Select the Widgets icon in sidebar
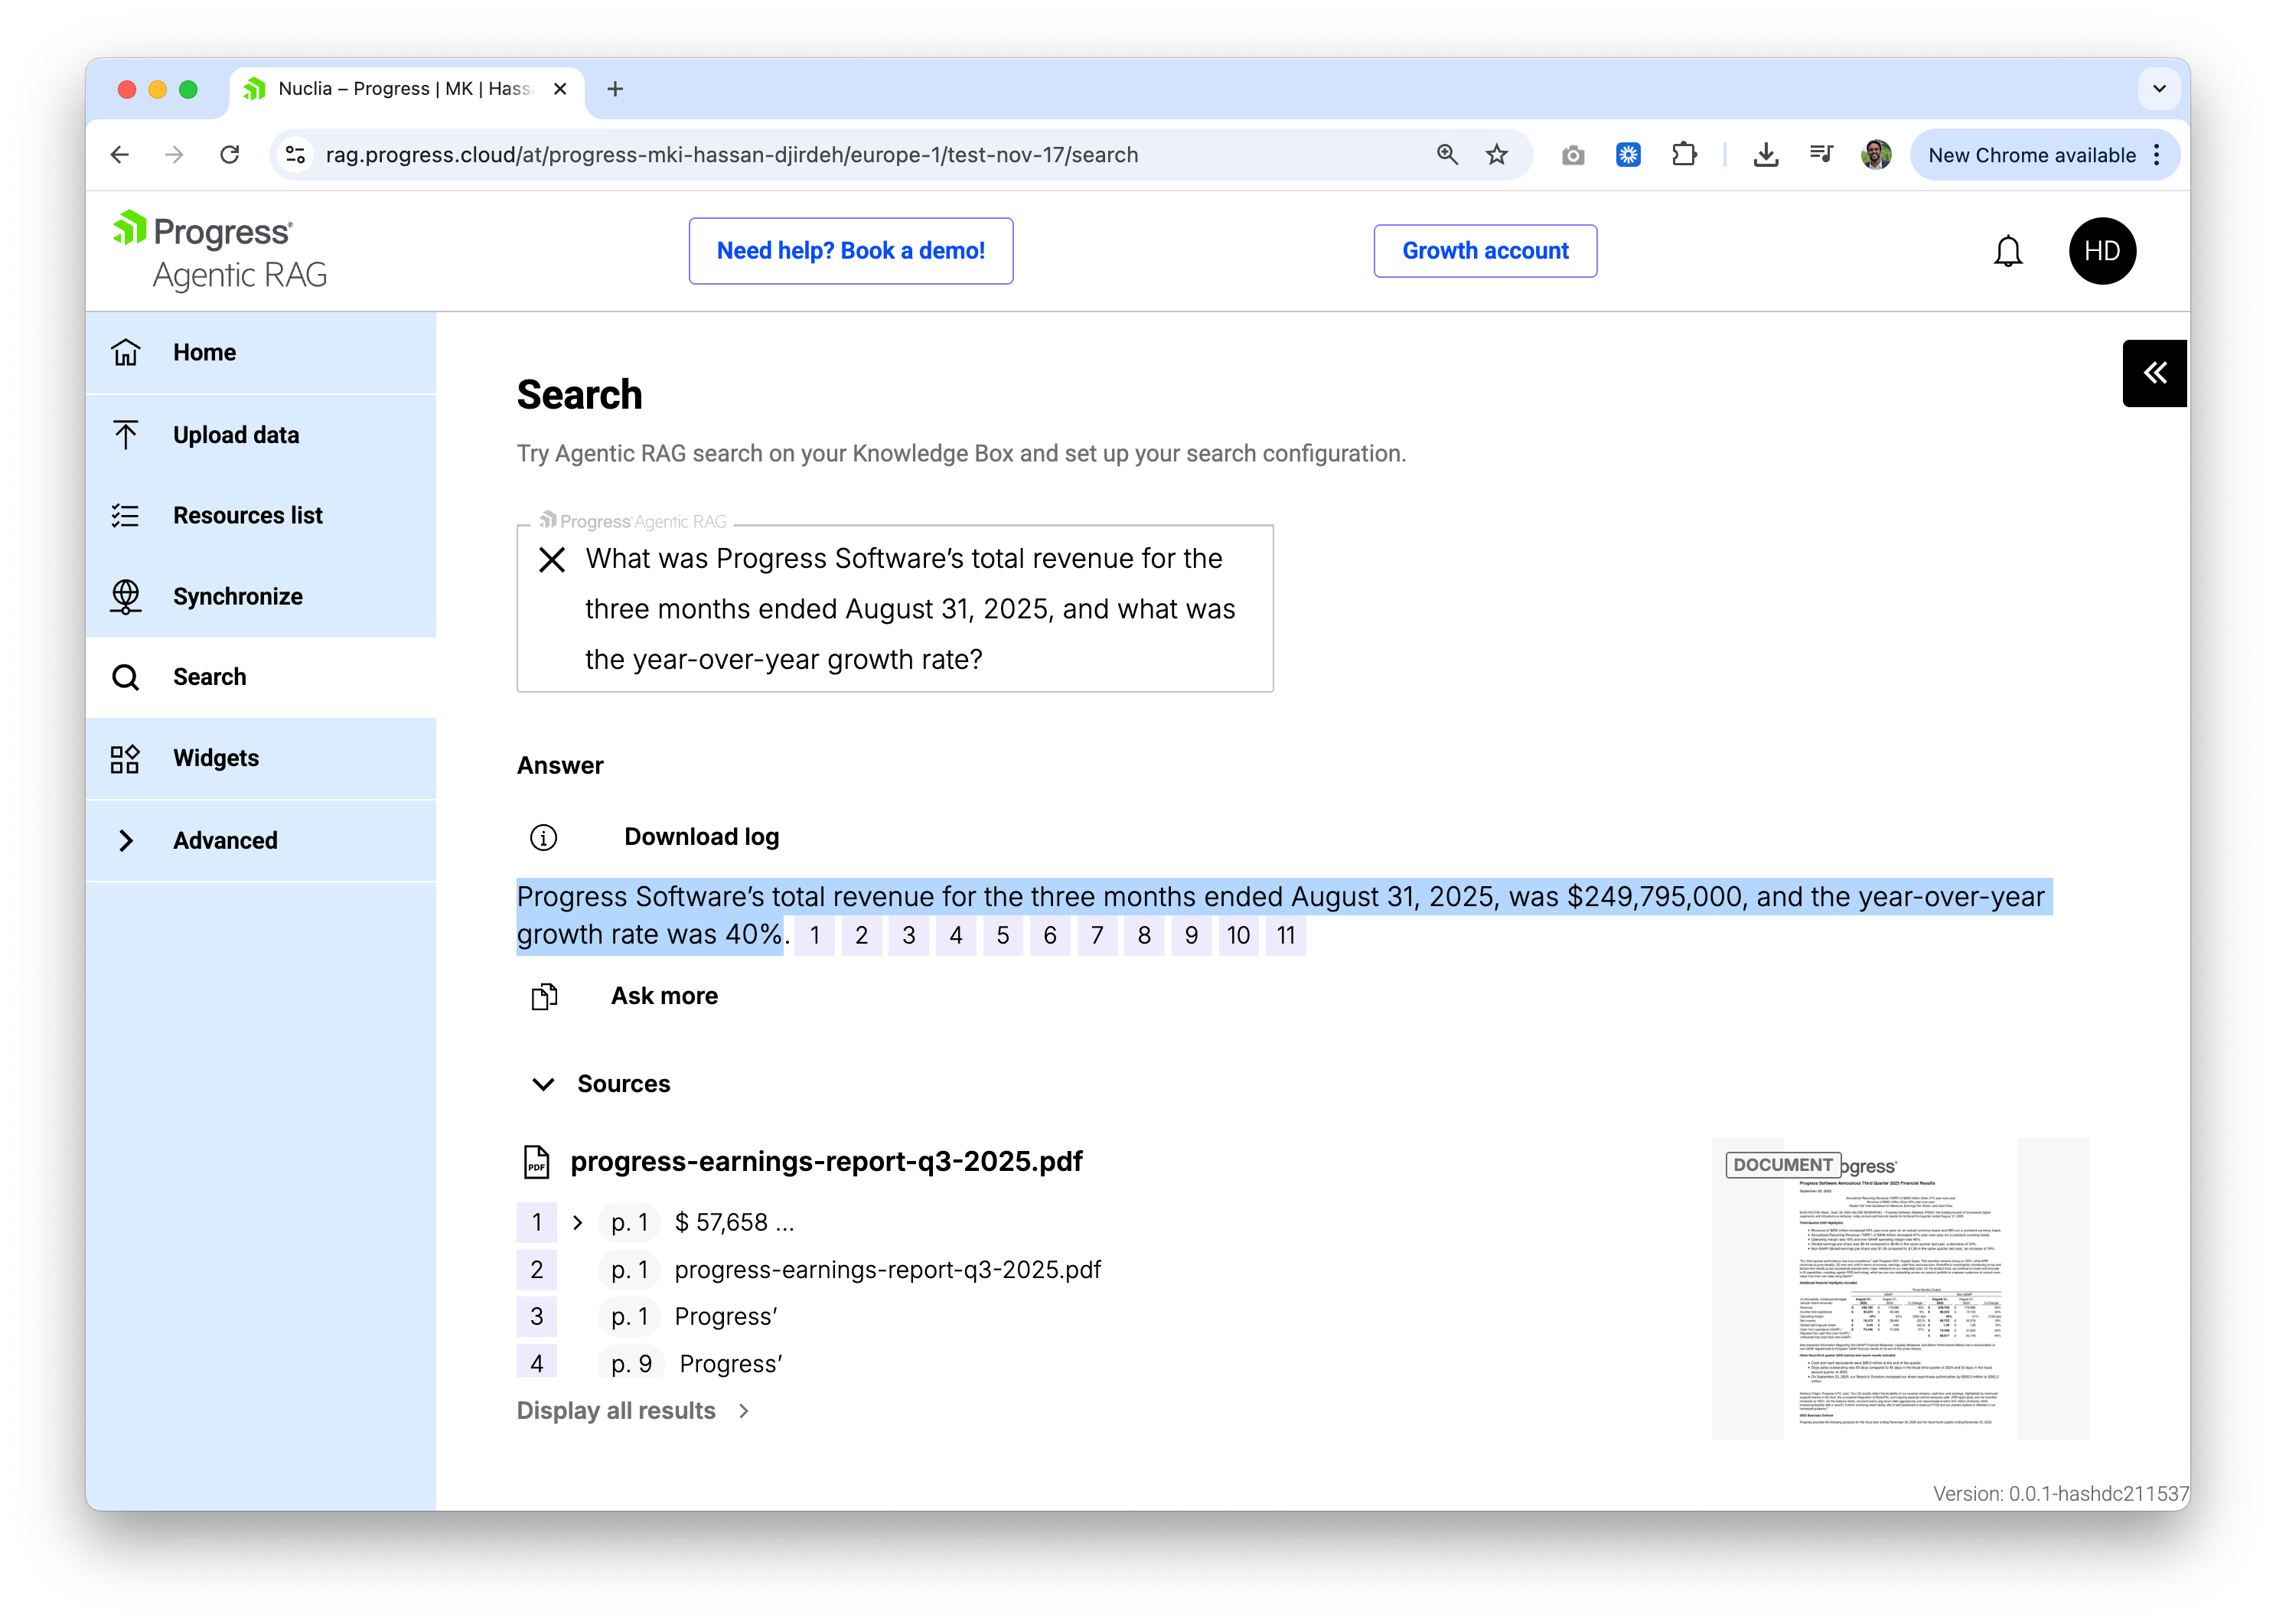 coord(126,758)
